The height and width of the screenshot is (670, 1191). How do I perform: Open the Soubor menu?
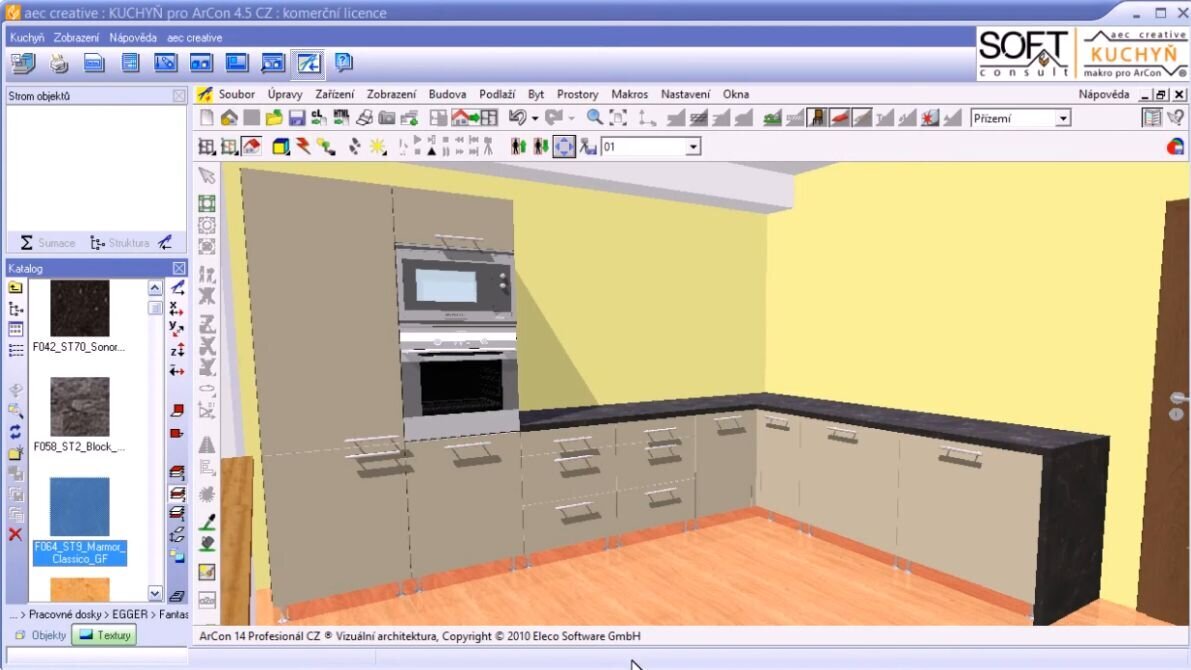[237, 94]
